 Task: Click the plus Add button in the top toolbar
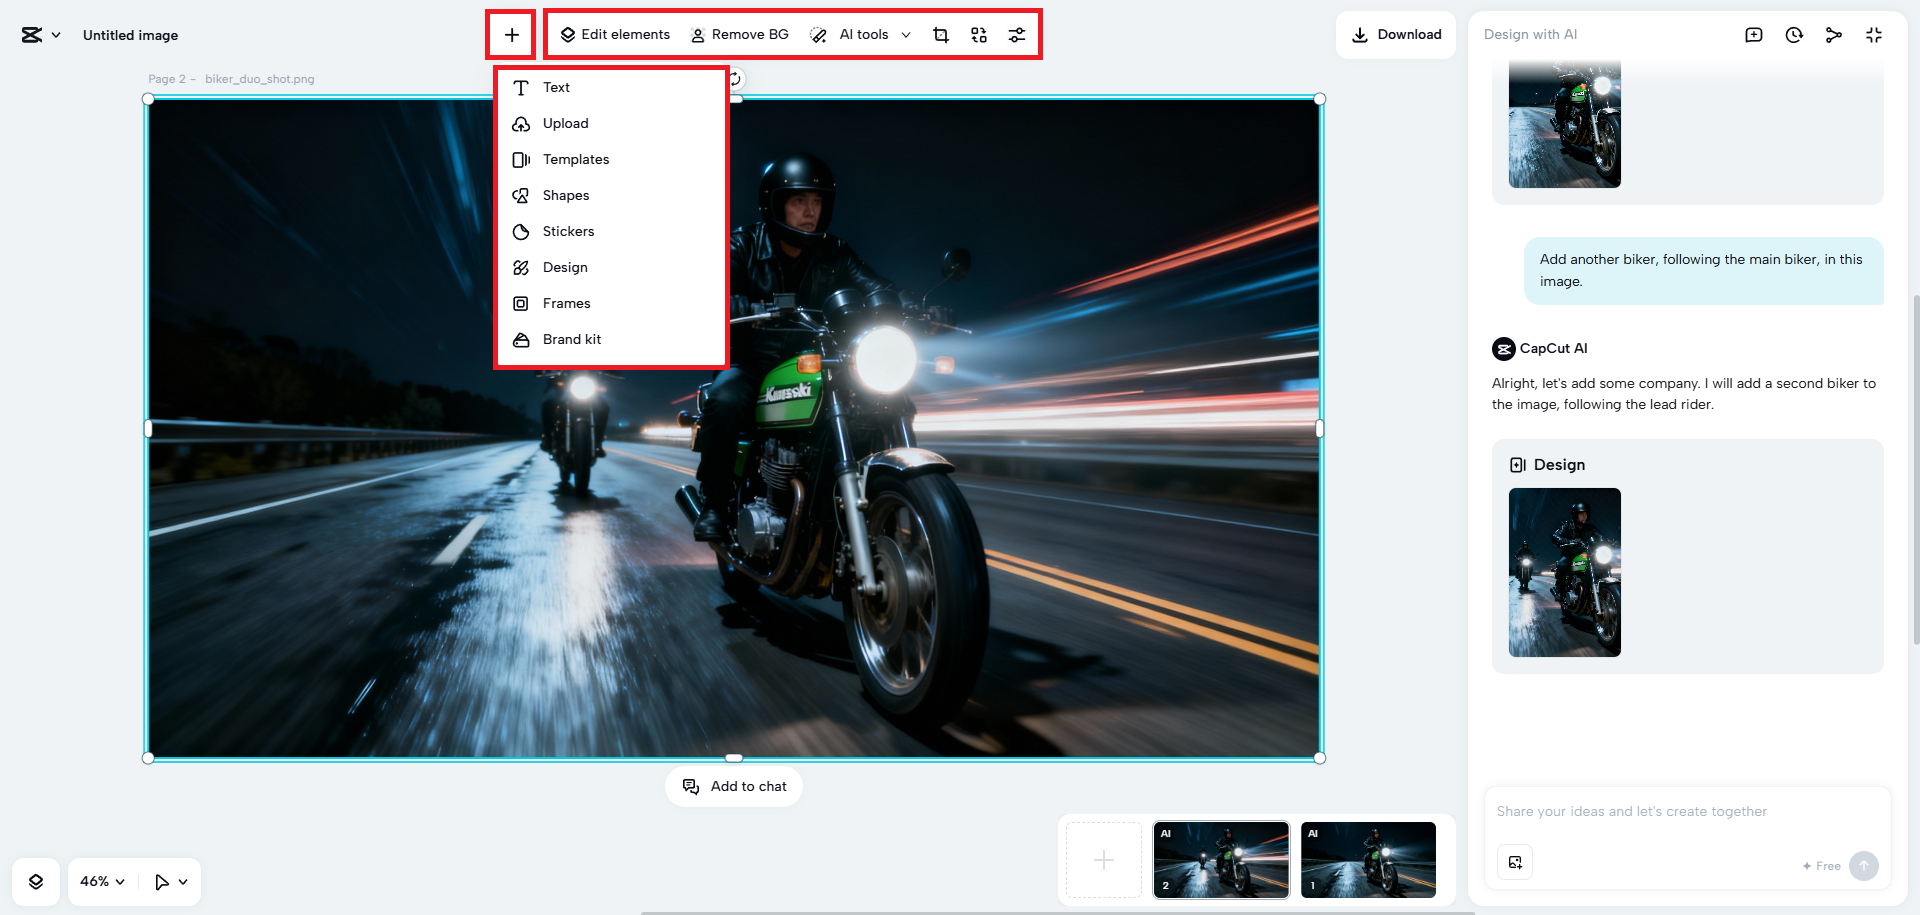click(x=512, y=35)
